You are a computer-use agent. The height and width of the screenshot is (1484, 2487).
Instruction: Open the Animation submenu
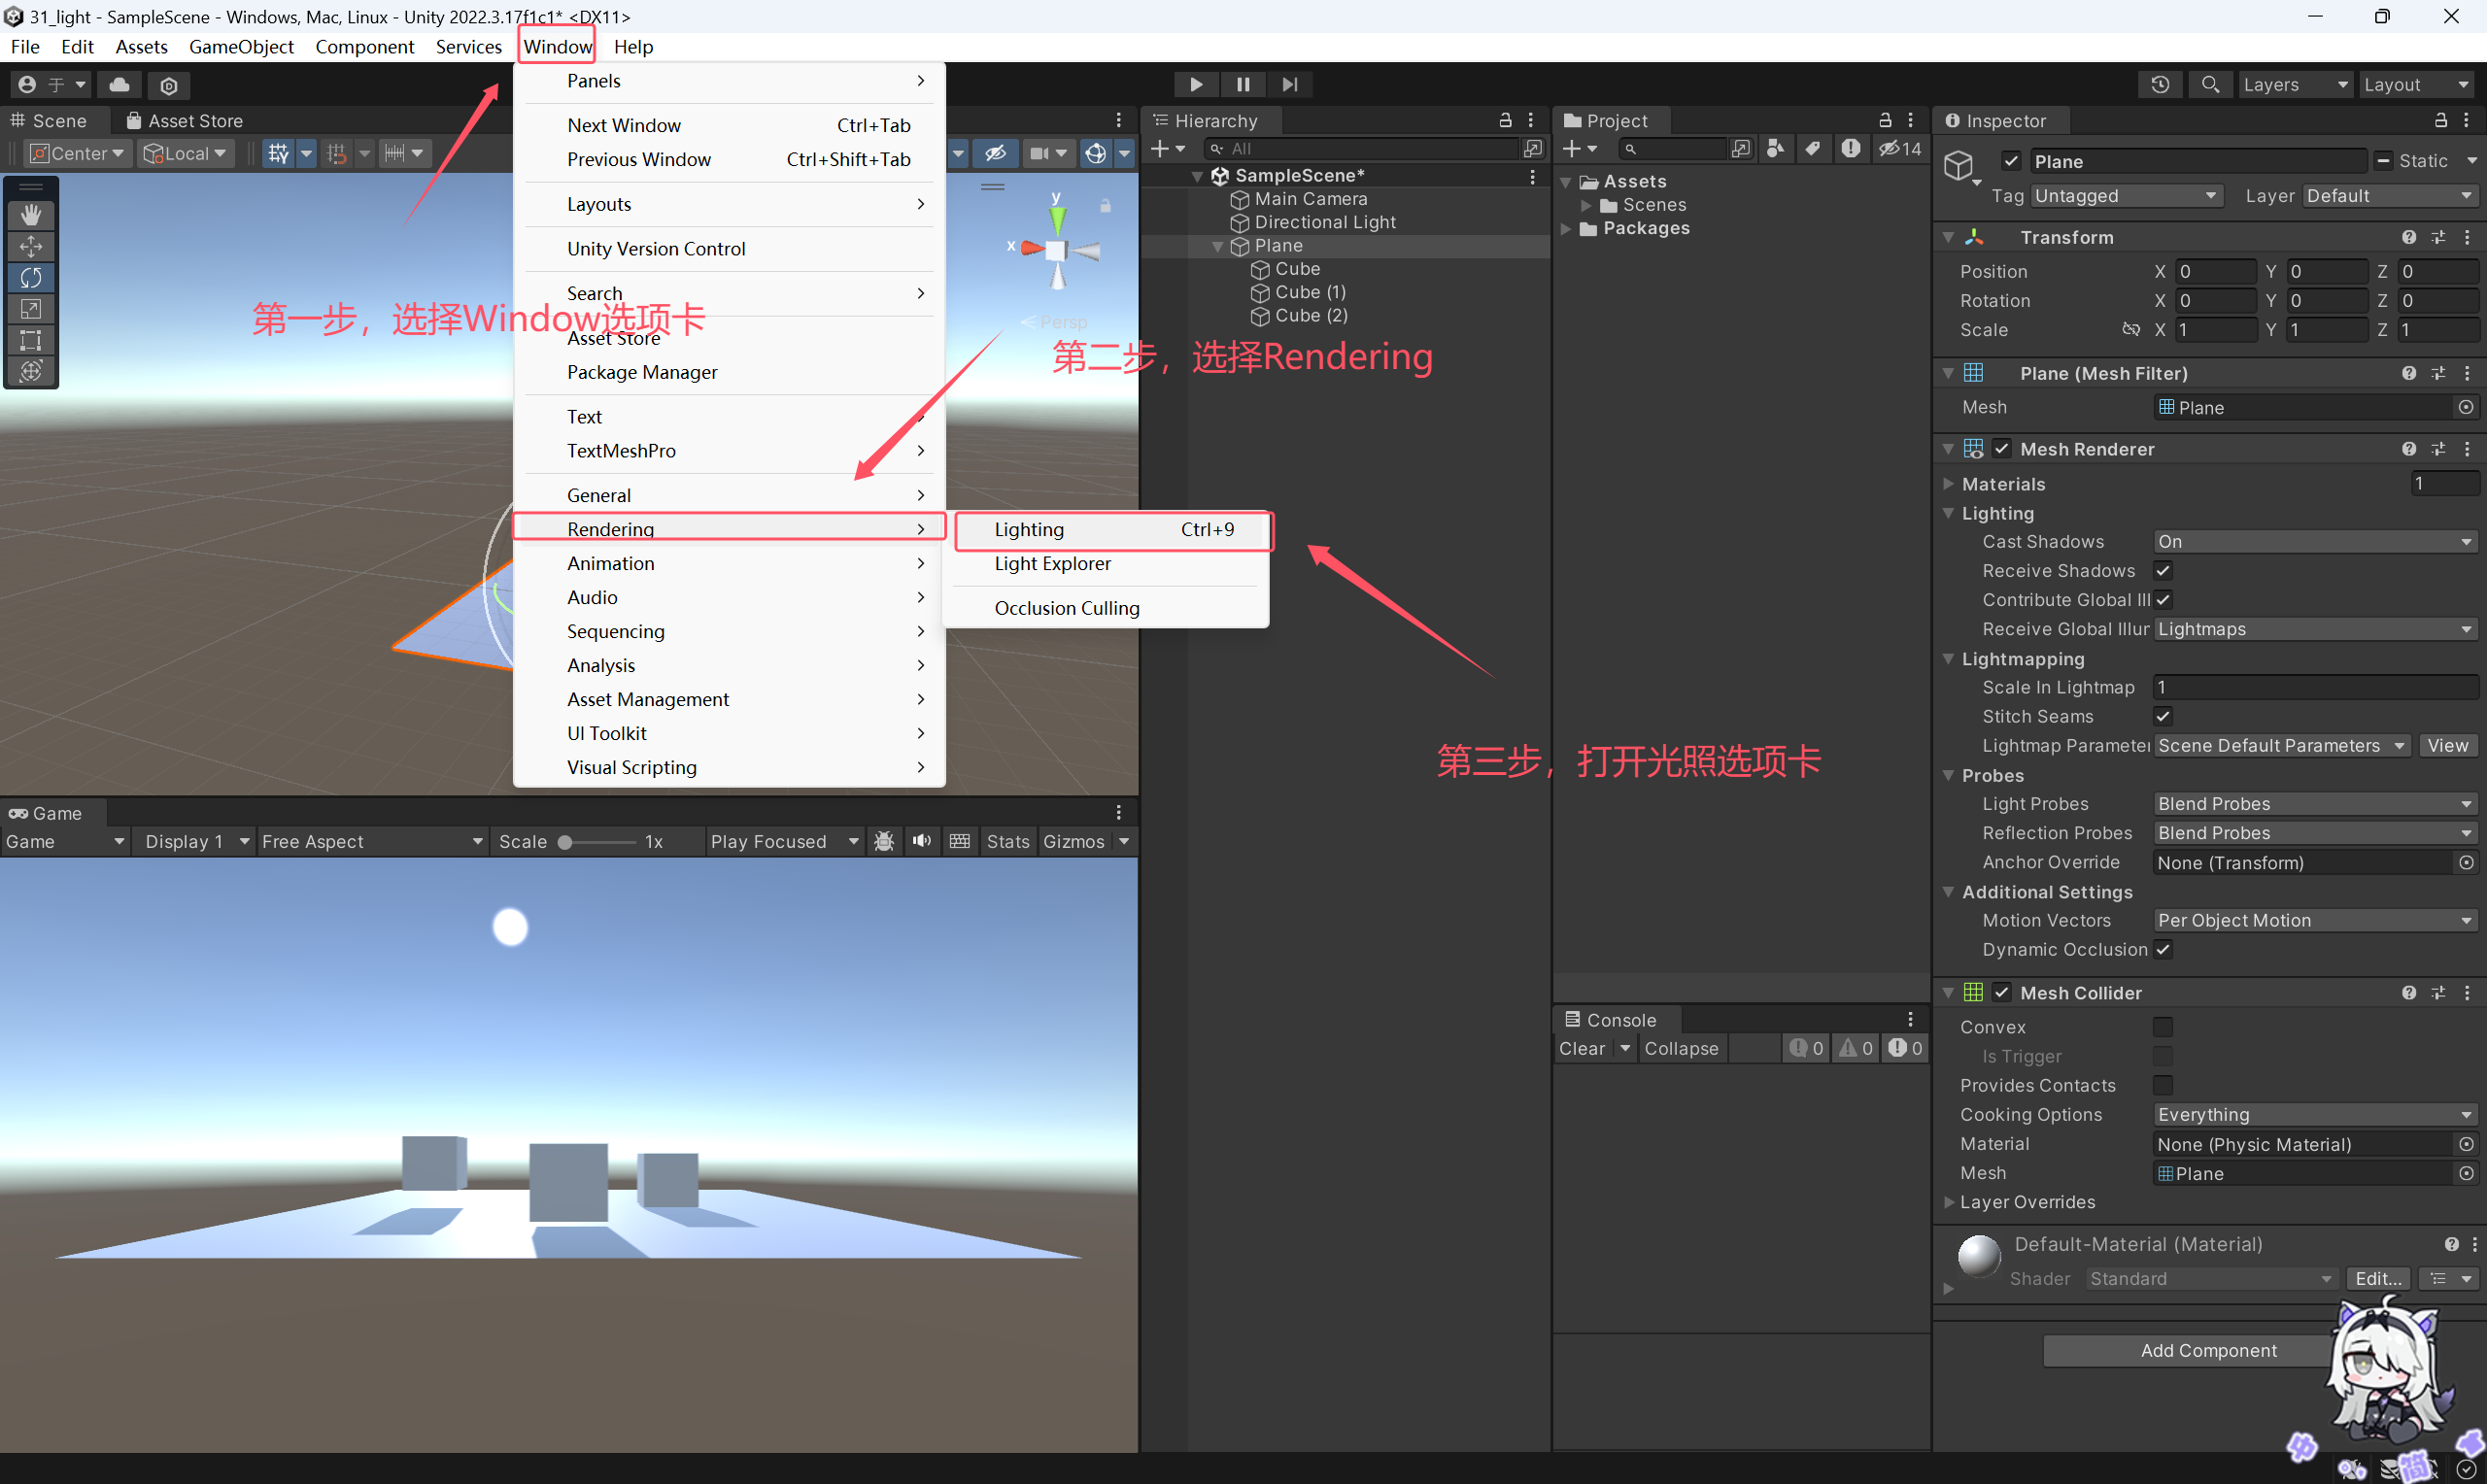pos(730,563)
